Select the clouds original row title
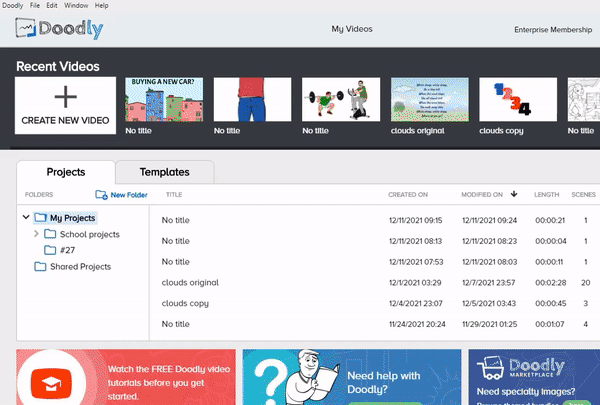This screenshot has width=600, height=405. 190,283
